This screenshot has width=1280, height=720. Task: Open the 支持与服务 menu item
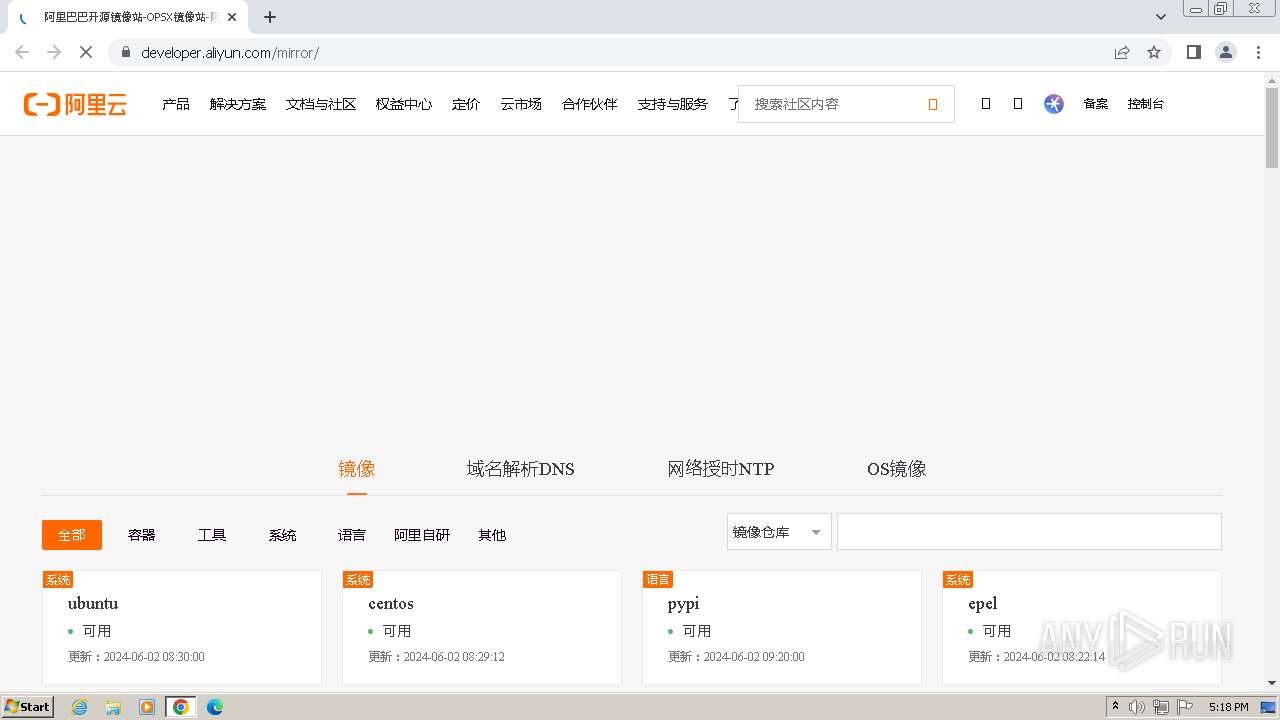coord(673,104)
